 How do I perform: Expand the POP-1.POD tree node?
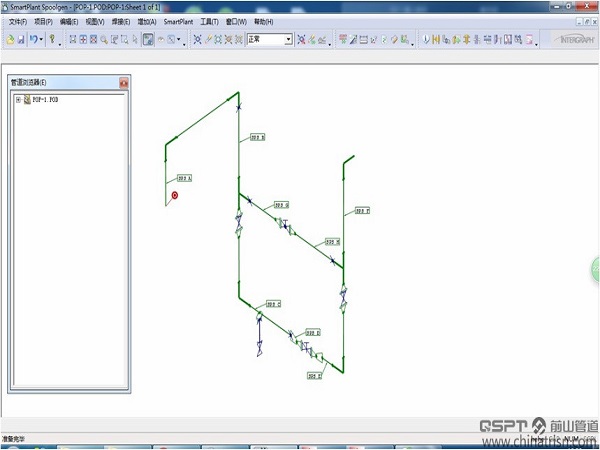pyautogui.click(x=18, y=99)
